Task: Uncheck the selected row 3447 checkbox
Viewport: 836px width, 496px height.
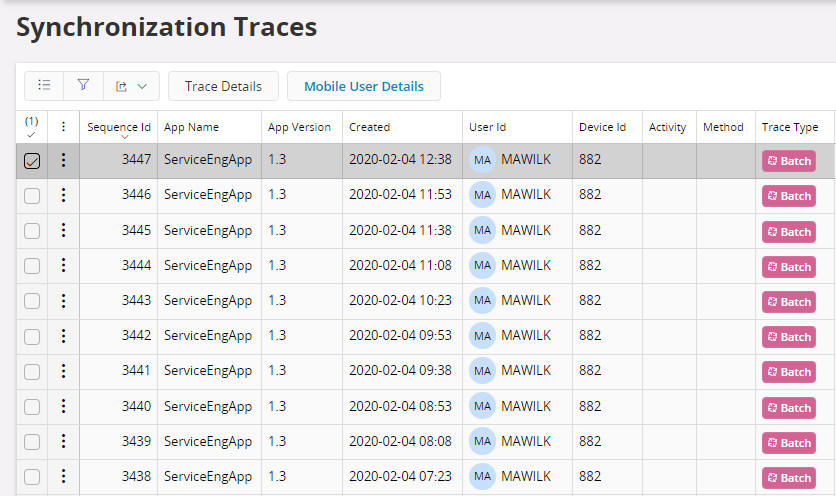Action: coord(32,161)
